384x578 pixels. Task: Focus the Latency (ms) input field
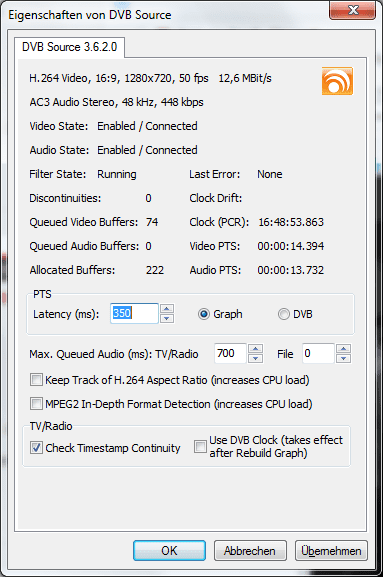click(134, 314)
